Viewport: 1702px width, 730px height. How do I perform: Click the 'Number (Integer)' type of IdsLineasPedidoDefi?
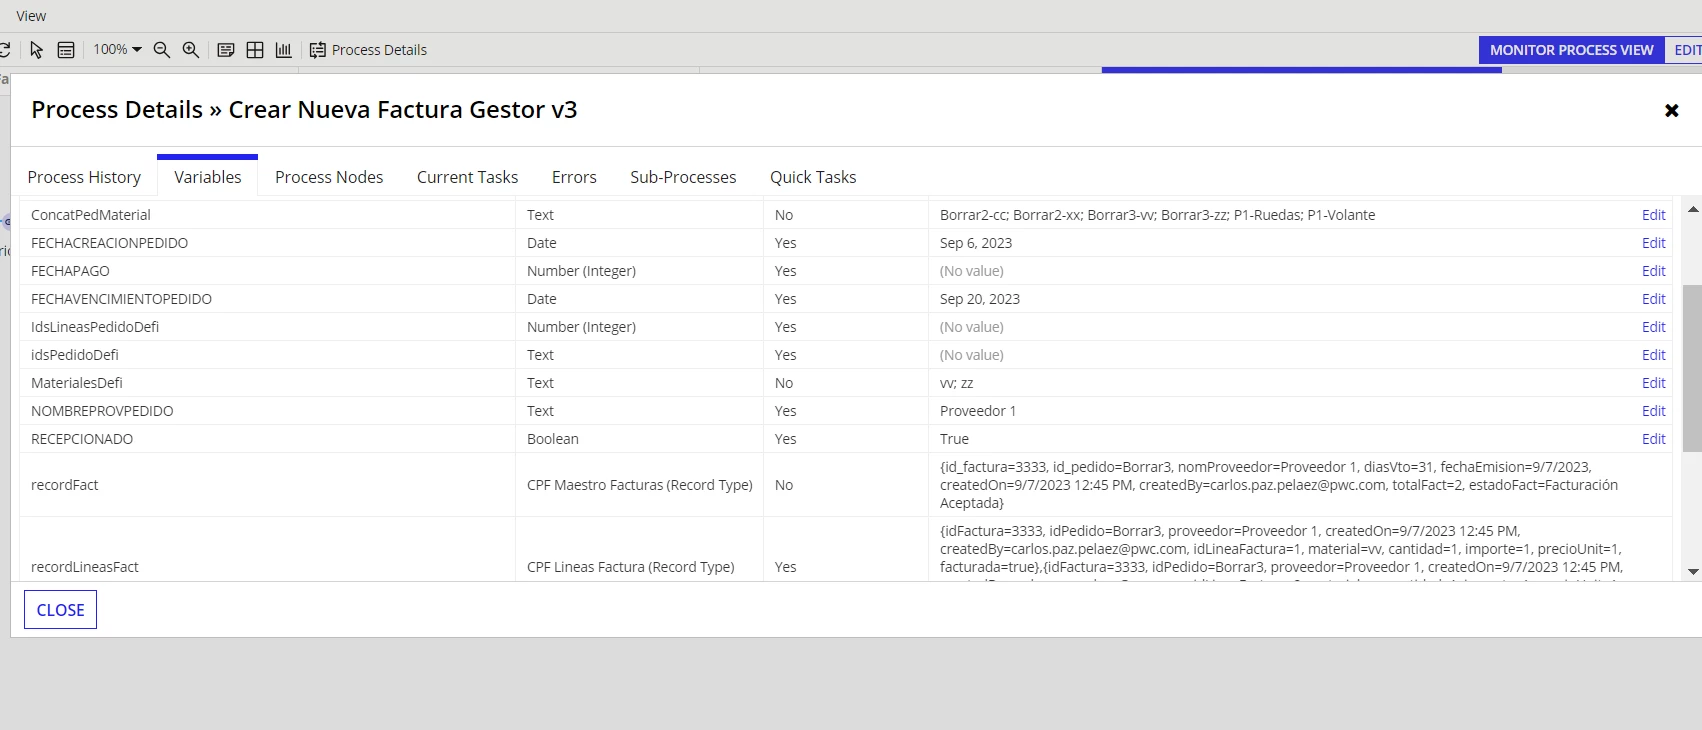click(582, 327)
